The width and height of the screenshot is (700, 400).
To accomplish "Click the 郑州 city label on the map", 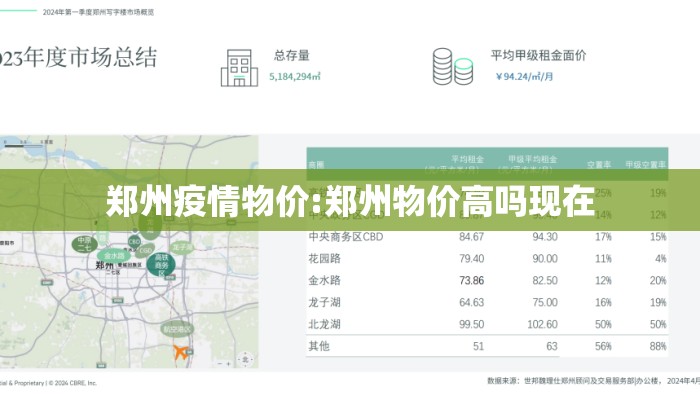I will click(x=104, y=266).
